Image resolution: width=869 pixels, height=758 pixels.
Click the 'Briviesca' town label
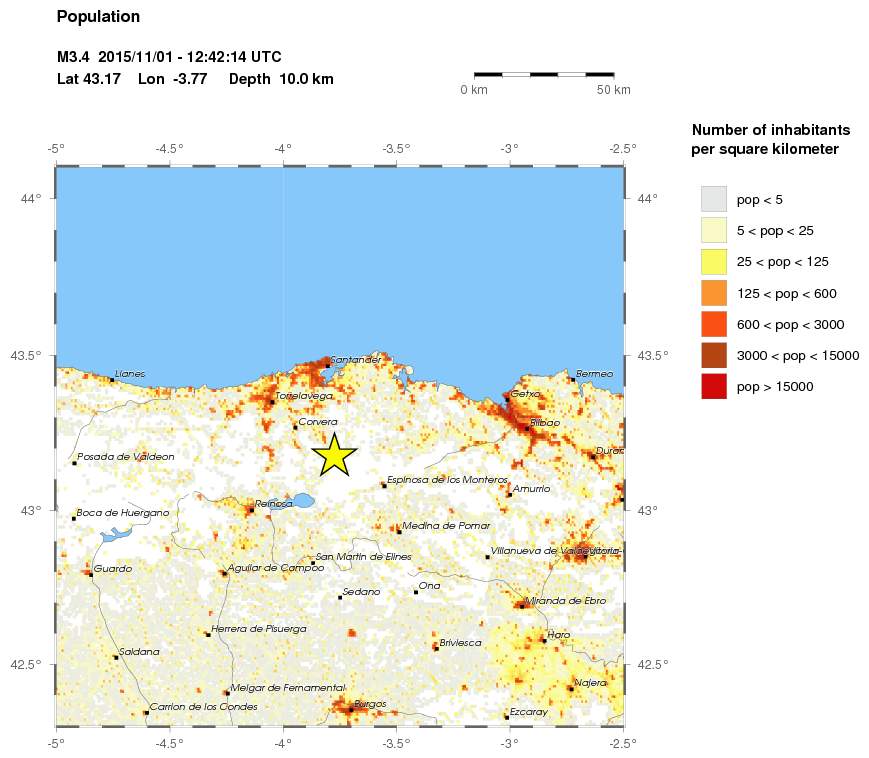pos(461,643)
